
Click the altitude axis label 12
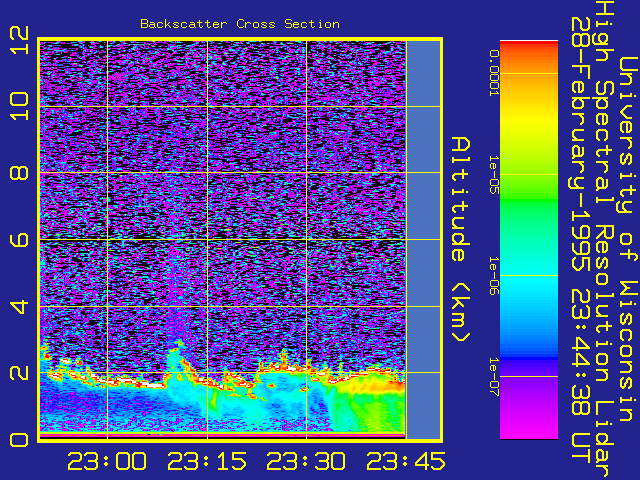20,40
